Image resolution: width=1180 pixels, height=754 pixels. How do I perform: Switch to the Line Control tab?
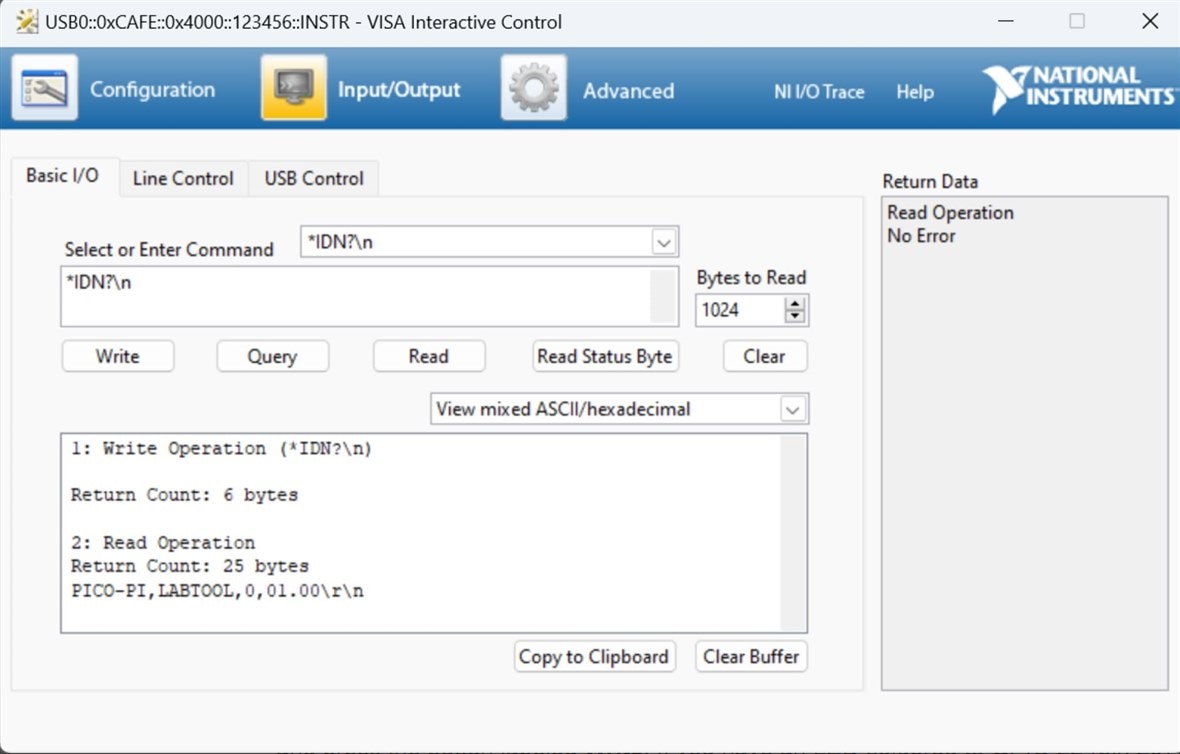click(x=183, y=178)
